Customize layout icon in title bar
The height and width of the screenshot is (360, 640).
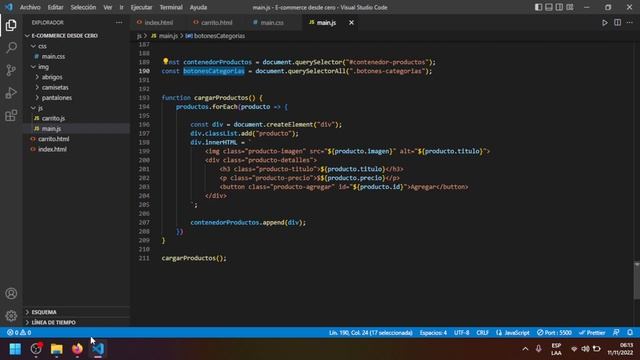pos(570,7)
